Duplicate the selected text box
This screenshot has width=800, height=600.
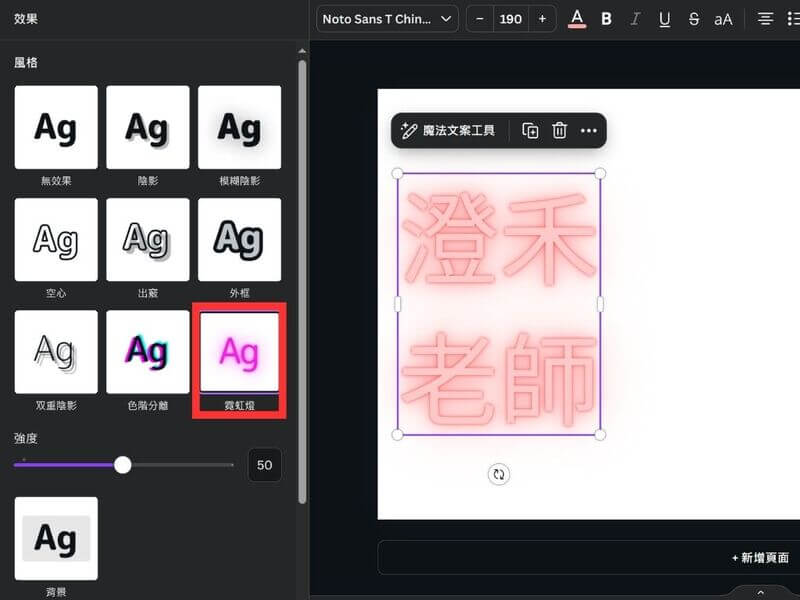(x=530, y=130)
